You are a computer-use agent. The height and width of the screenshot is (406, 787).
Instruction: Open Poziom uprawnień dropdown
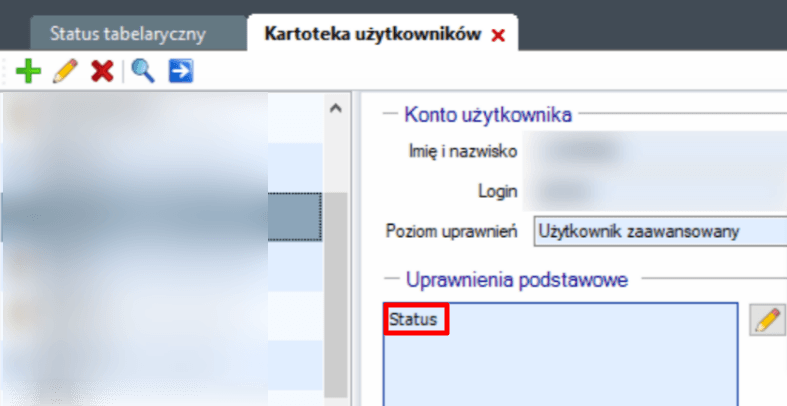pos(660,231)
